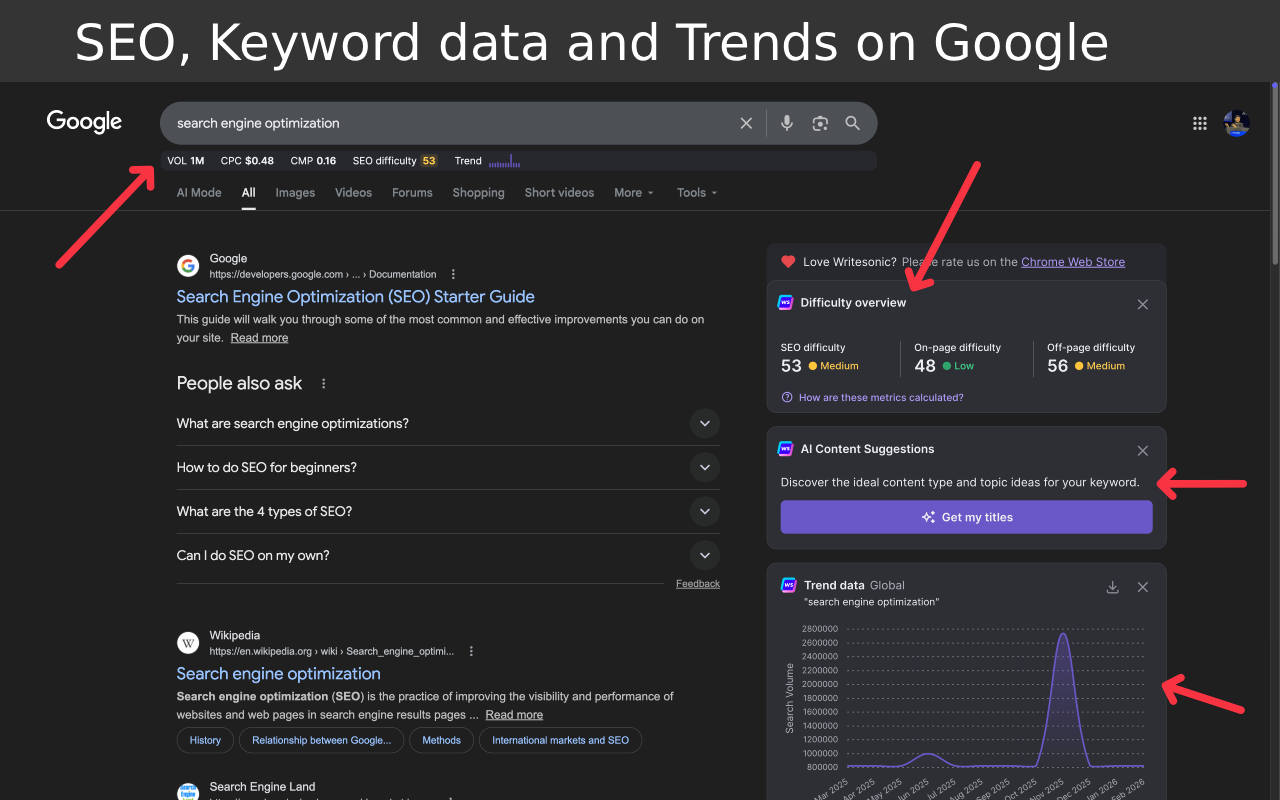Start voice search with microphone icon

coord(787,123)
